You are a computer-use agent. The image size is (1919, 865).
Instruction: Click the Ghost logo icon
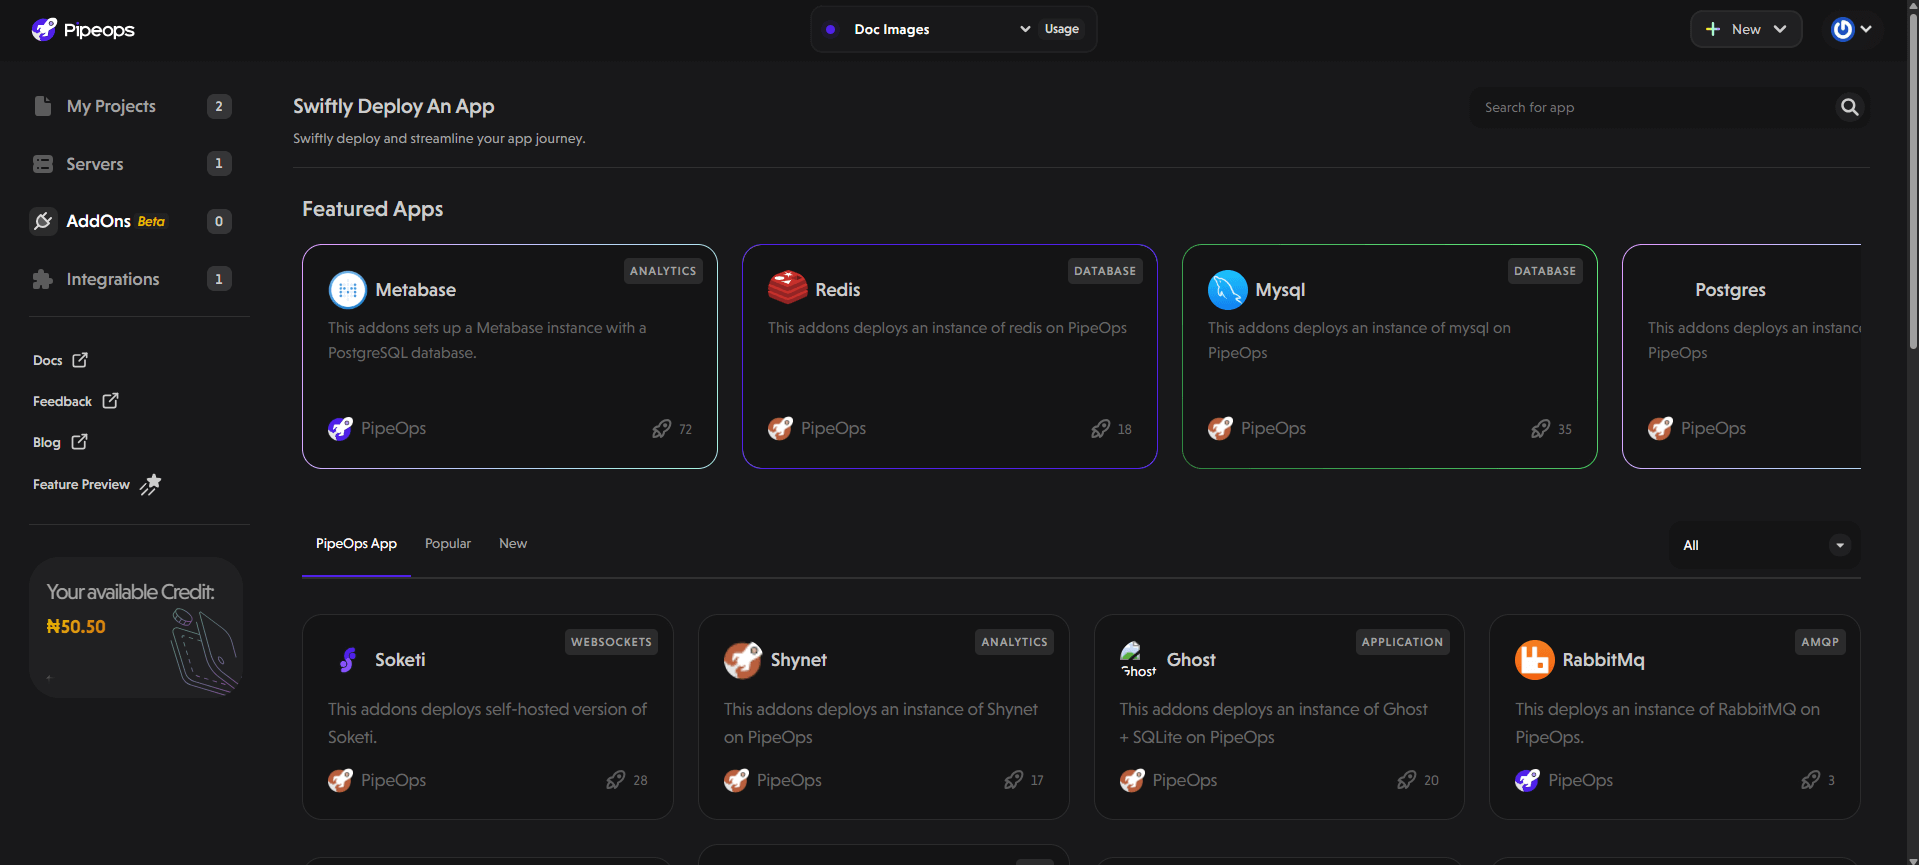[x=1137, y=660]
